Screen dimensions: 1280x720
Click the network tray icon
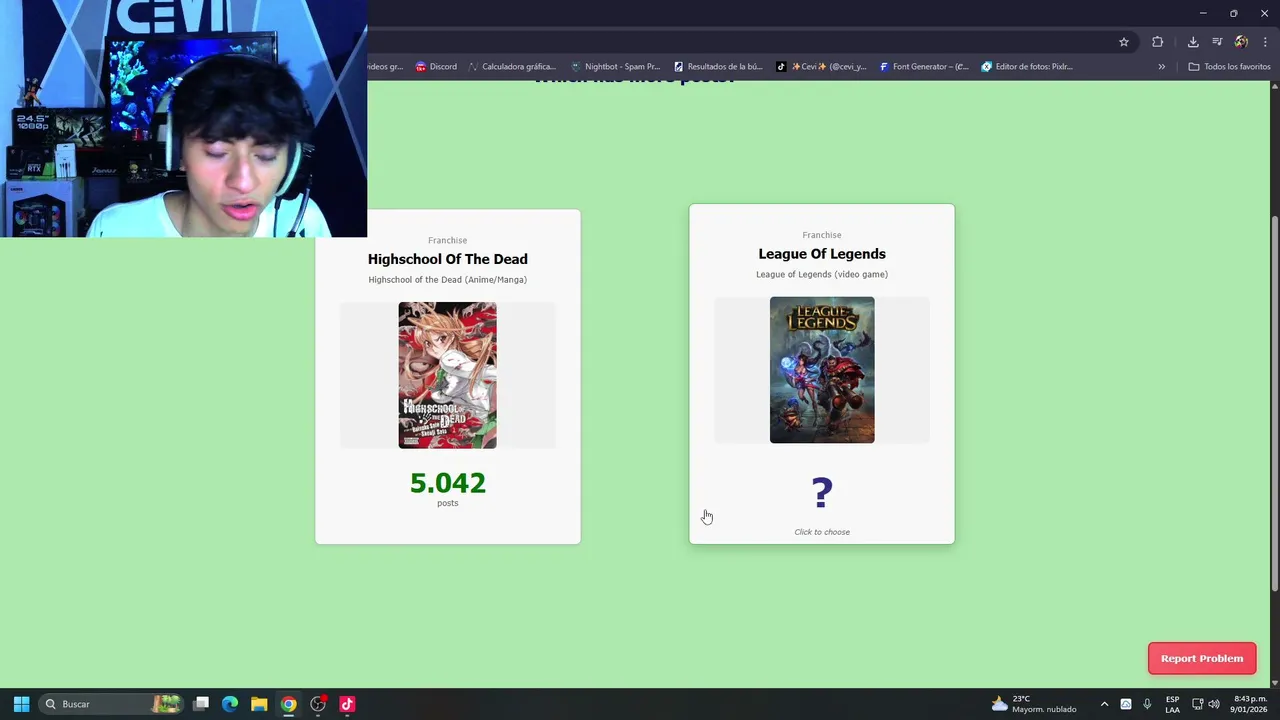(1197, 704)
